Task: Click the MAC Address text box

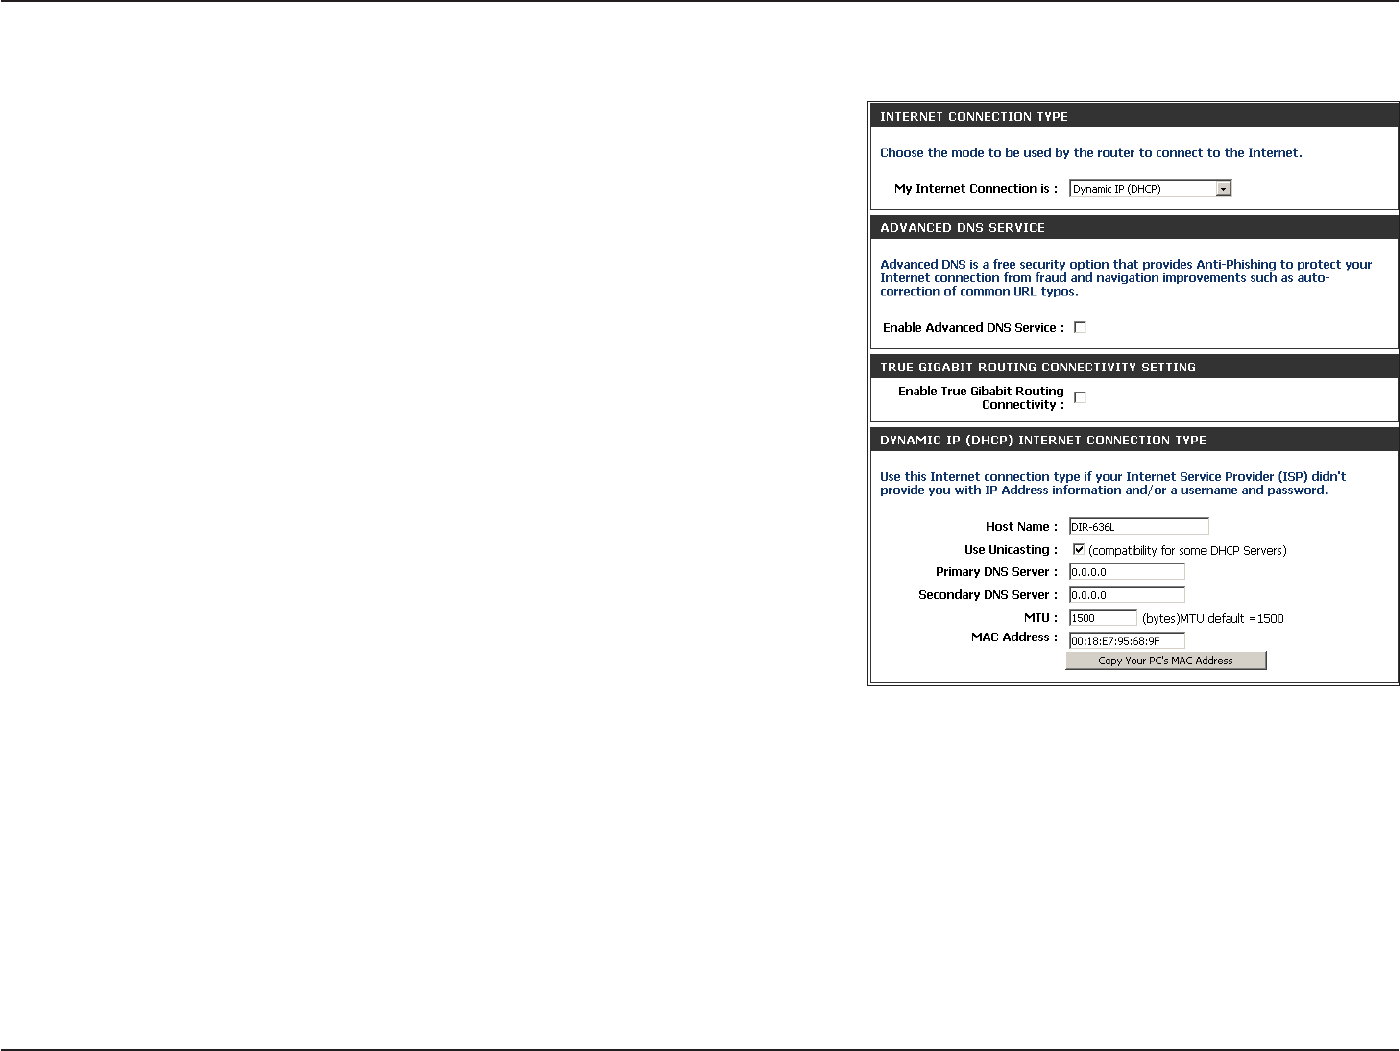Action: 1127,641
